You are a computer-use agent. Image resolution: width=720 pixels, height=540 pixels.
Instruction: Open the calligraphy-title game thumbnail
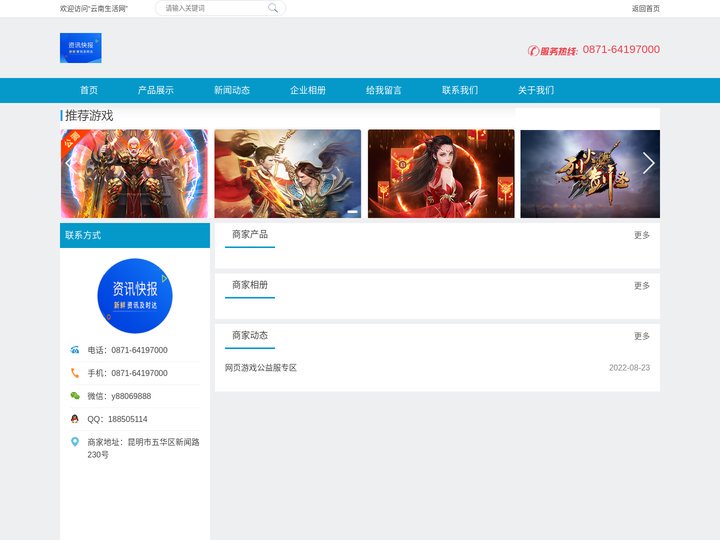(590, 174)
